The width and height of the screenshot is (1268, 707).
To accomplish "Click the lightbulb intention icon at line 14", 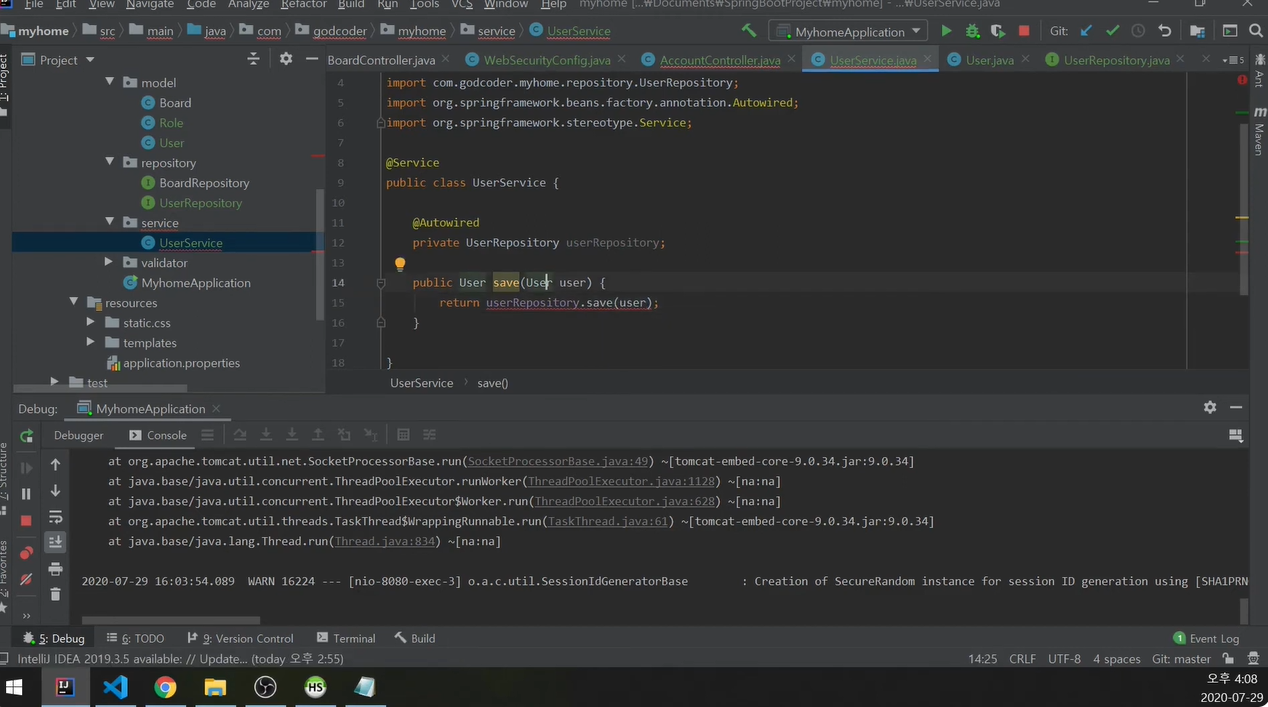I will (x=400, y=265).
